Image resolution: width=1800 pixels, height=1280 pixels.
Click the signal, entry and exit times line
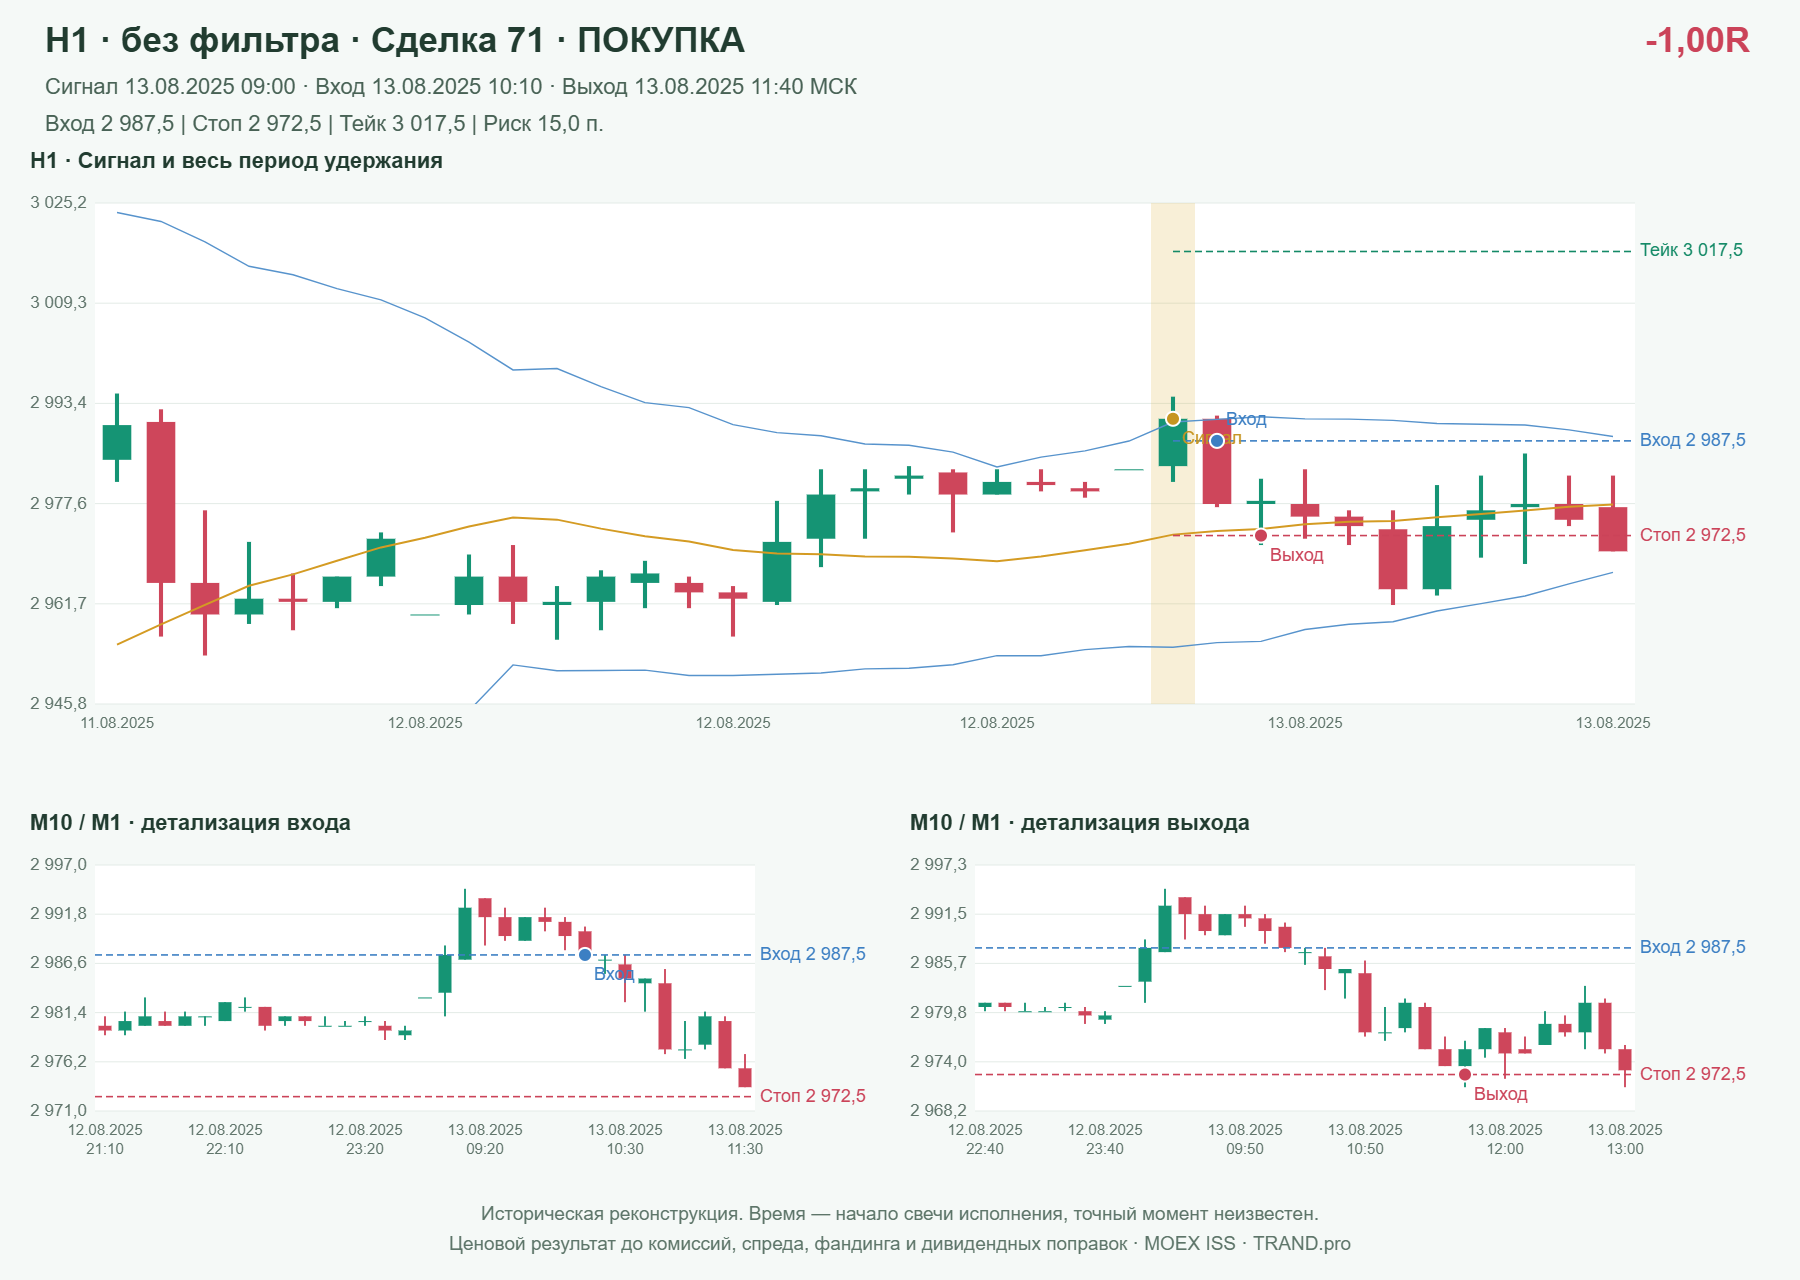pos(451,87)
